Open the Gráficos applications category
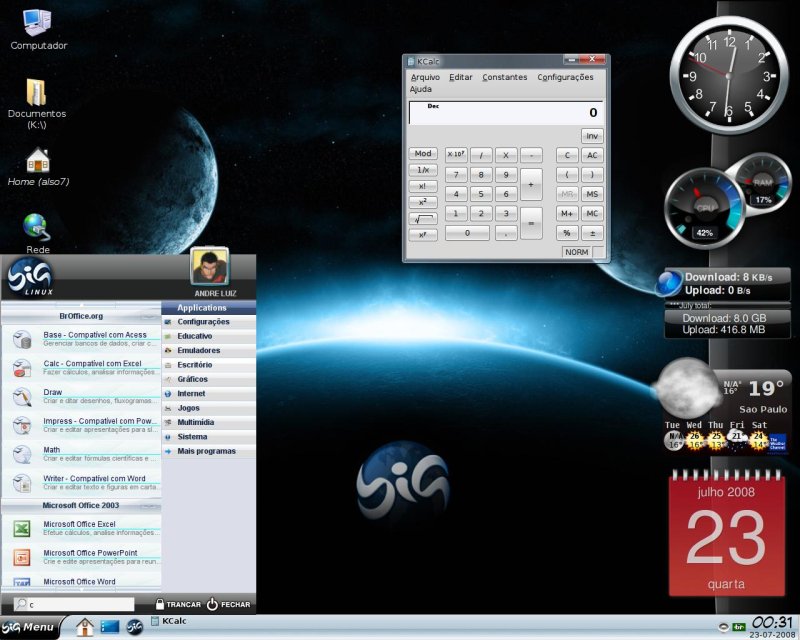This screenshot has height=640, width=800. click(x=209, y=379)
